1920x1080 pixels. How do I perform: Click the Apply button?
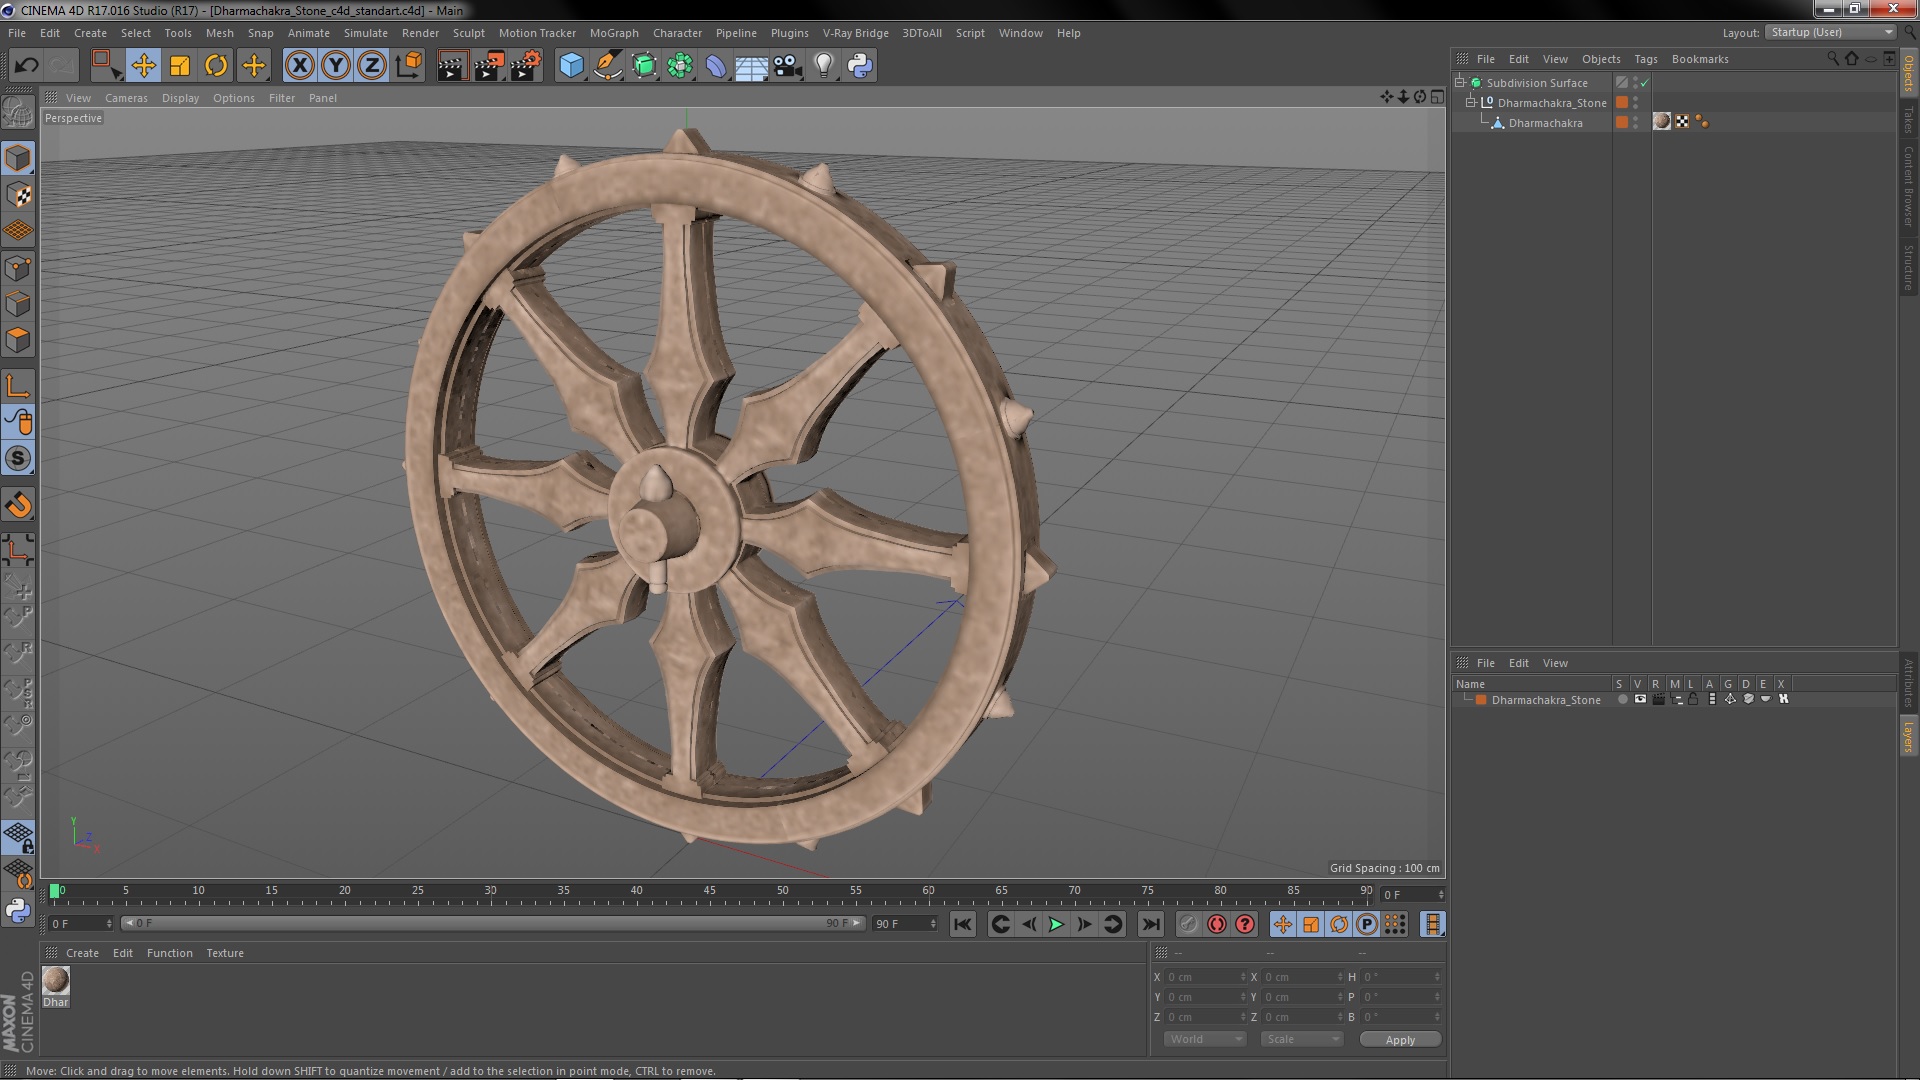click(x=1399, y=1039)
